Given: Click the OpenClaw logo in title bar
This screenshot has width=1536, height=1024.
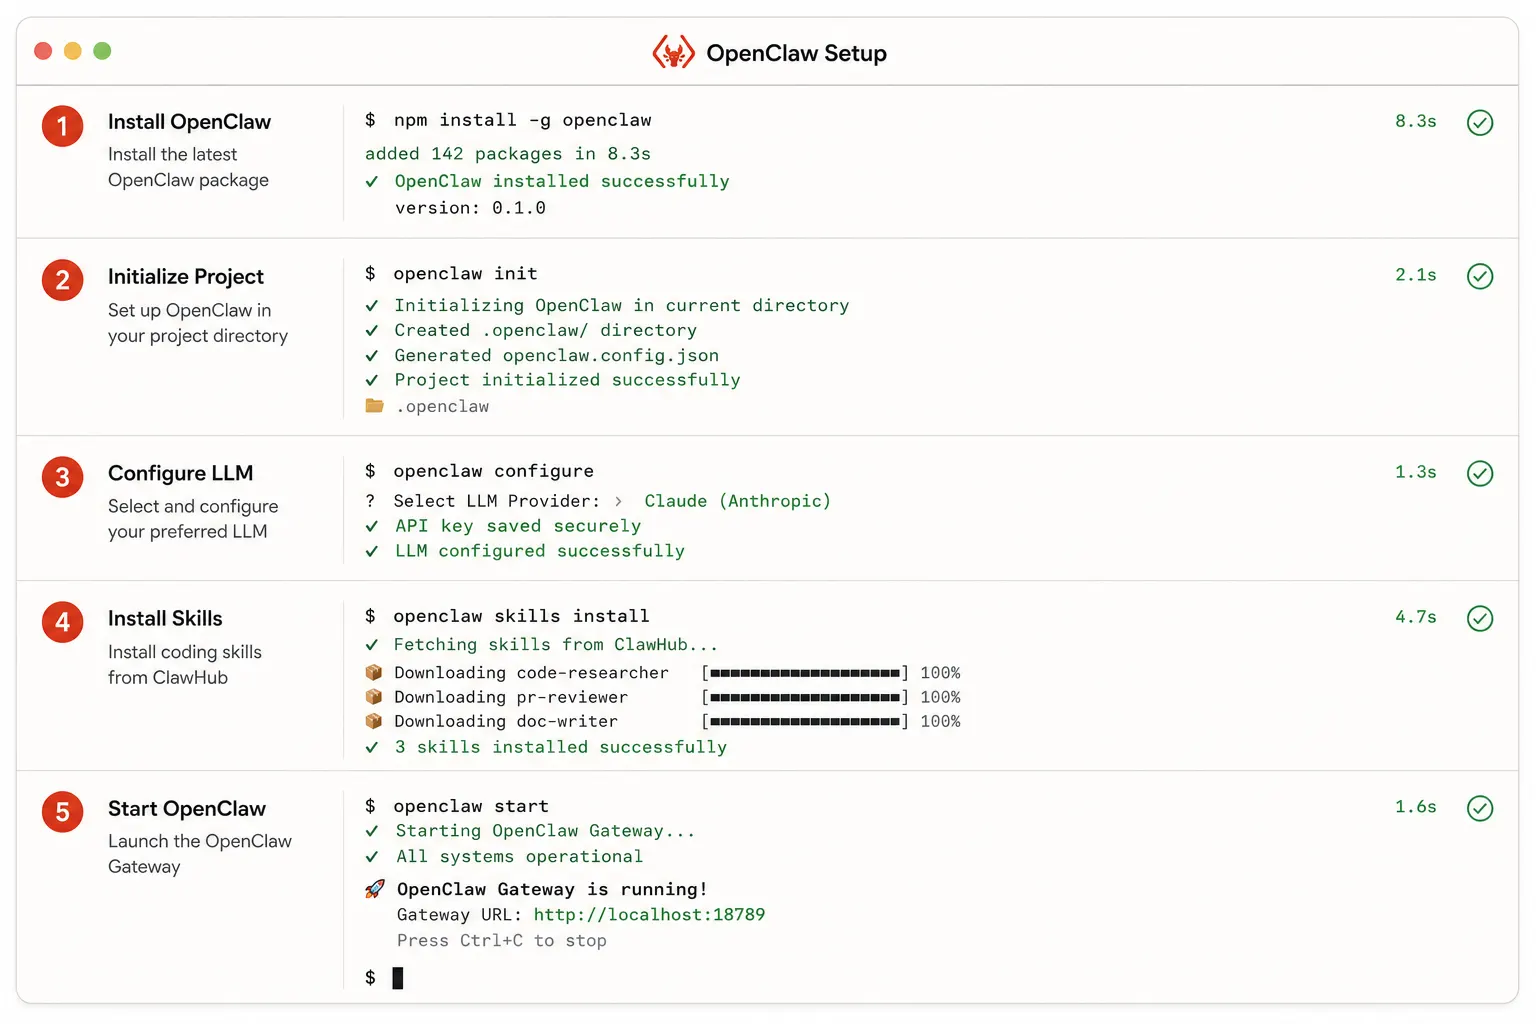Looking at the screenshot, I should pyautogui.click(x=673, y=52).
